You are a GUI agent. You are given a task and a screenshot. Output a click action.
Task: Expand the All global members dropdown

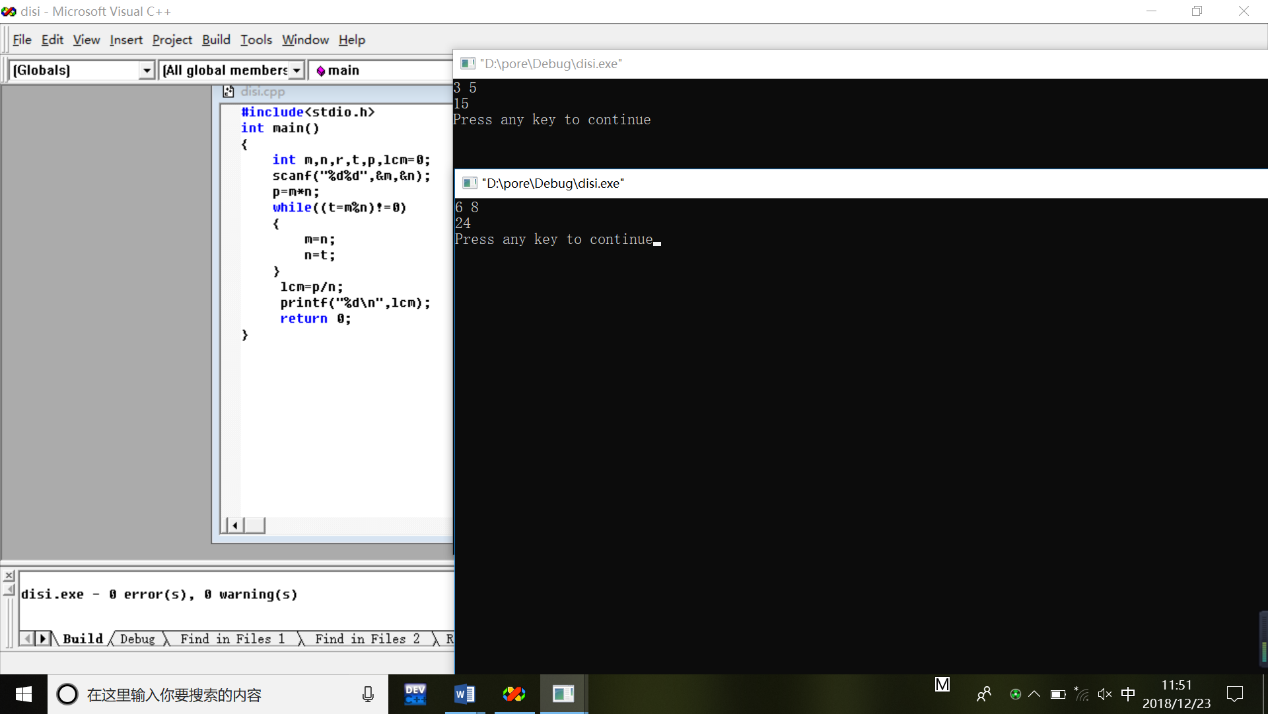pos(297,70)
